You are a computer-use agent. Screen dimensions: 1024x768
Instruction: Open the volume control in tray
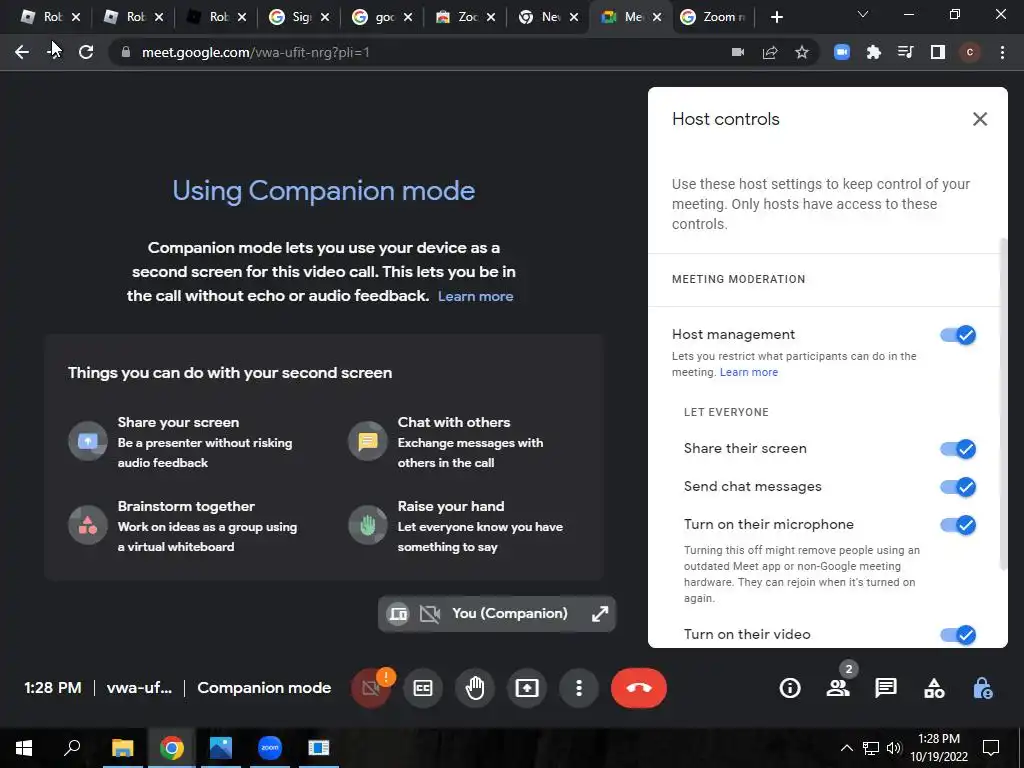coord(893,748)
